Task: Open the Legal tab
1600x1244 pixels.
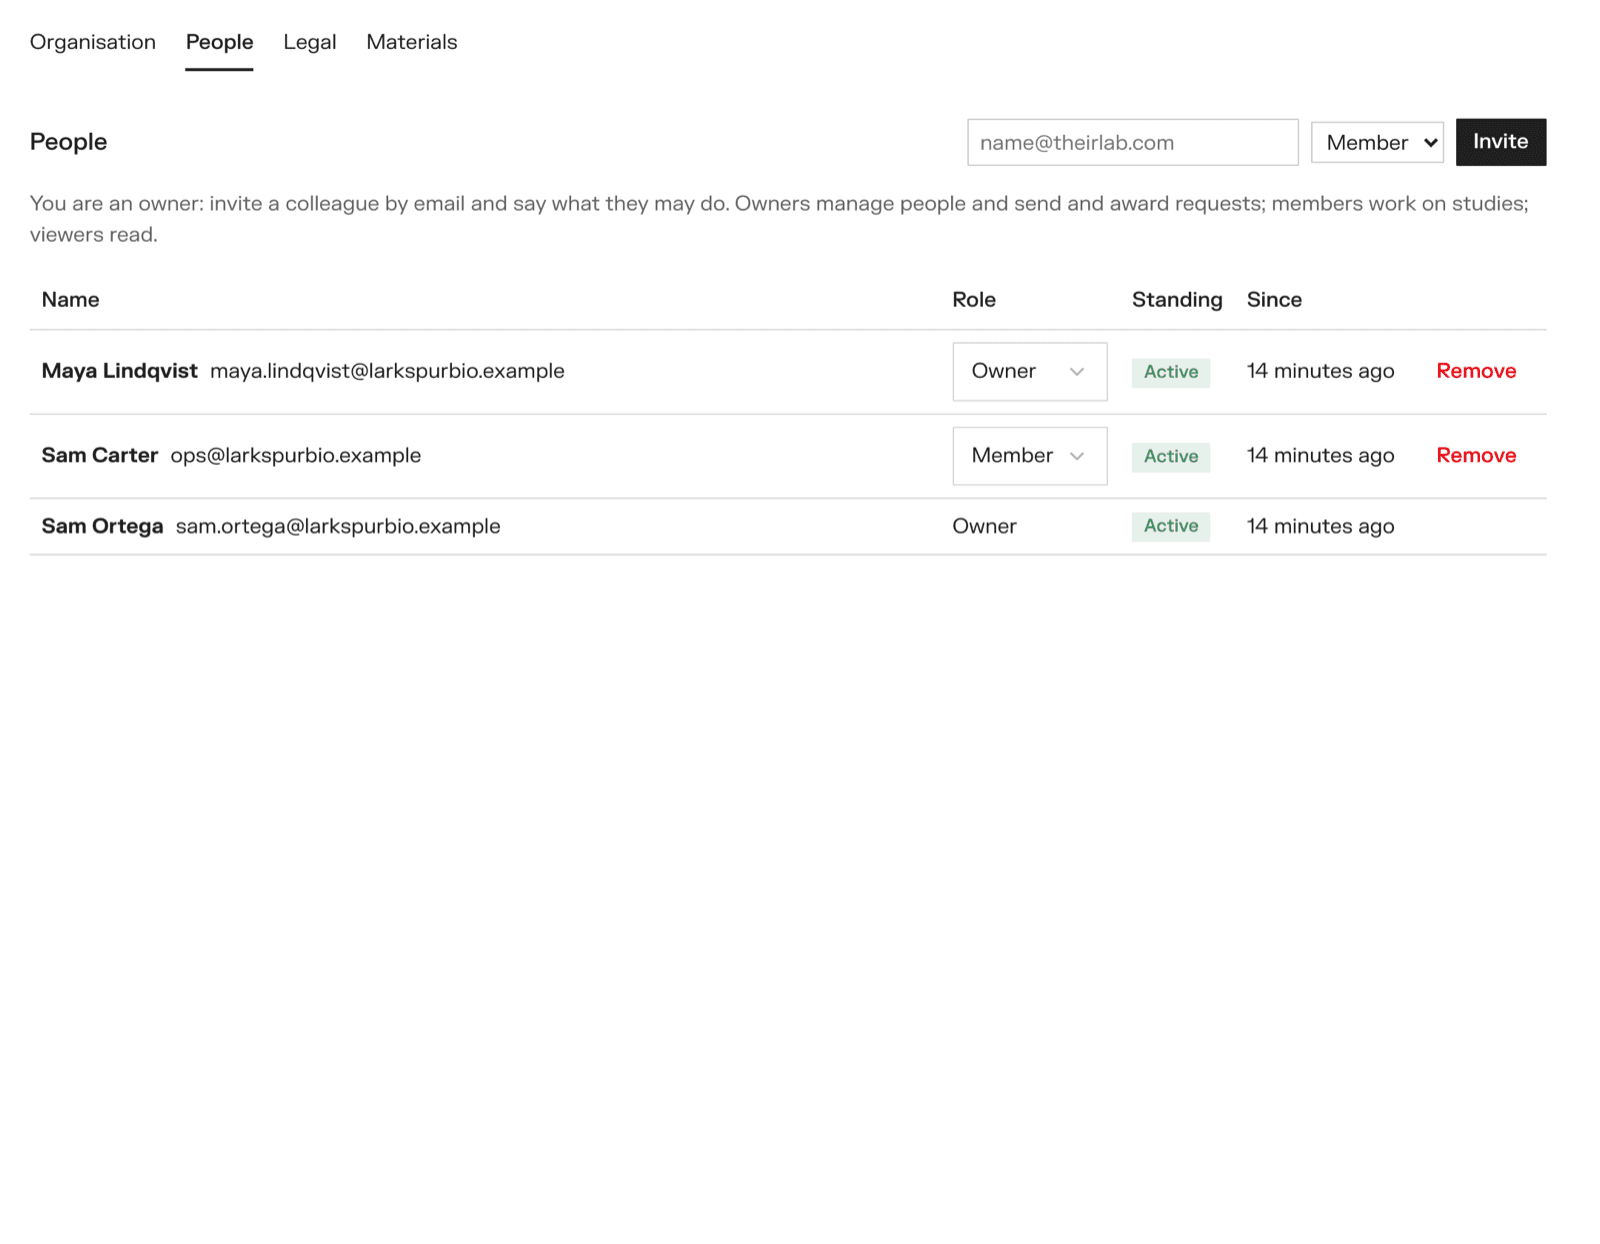Action: tap(310, 42)
